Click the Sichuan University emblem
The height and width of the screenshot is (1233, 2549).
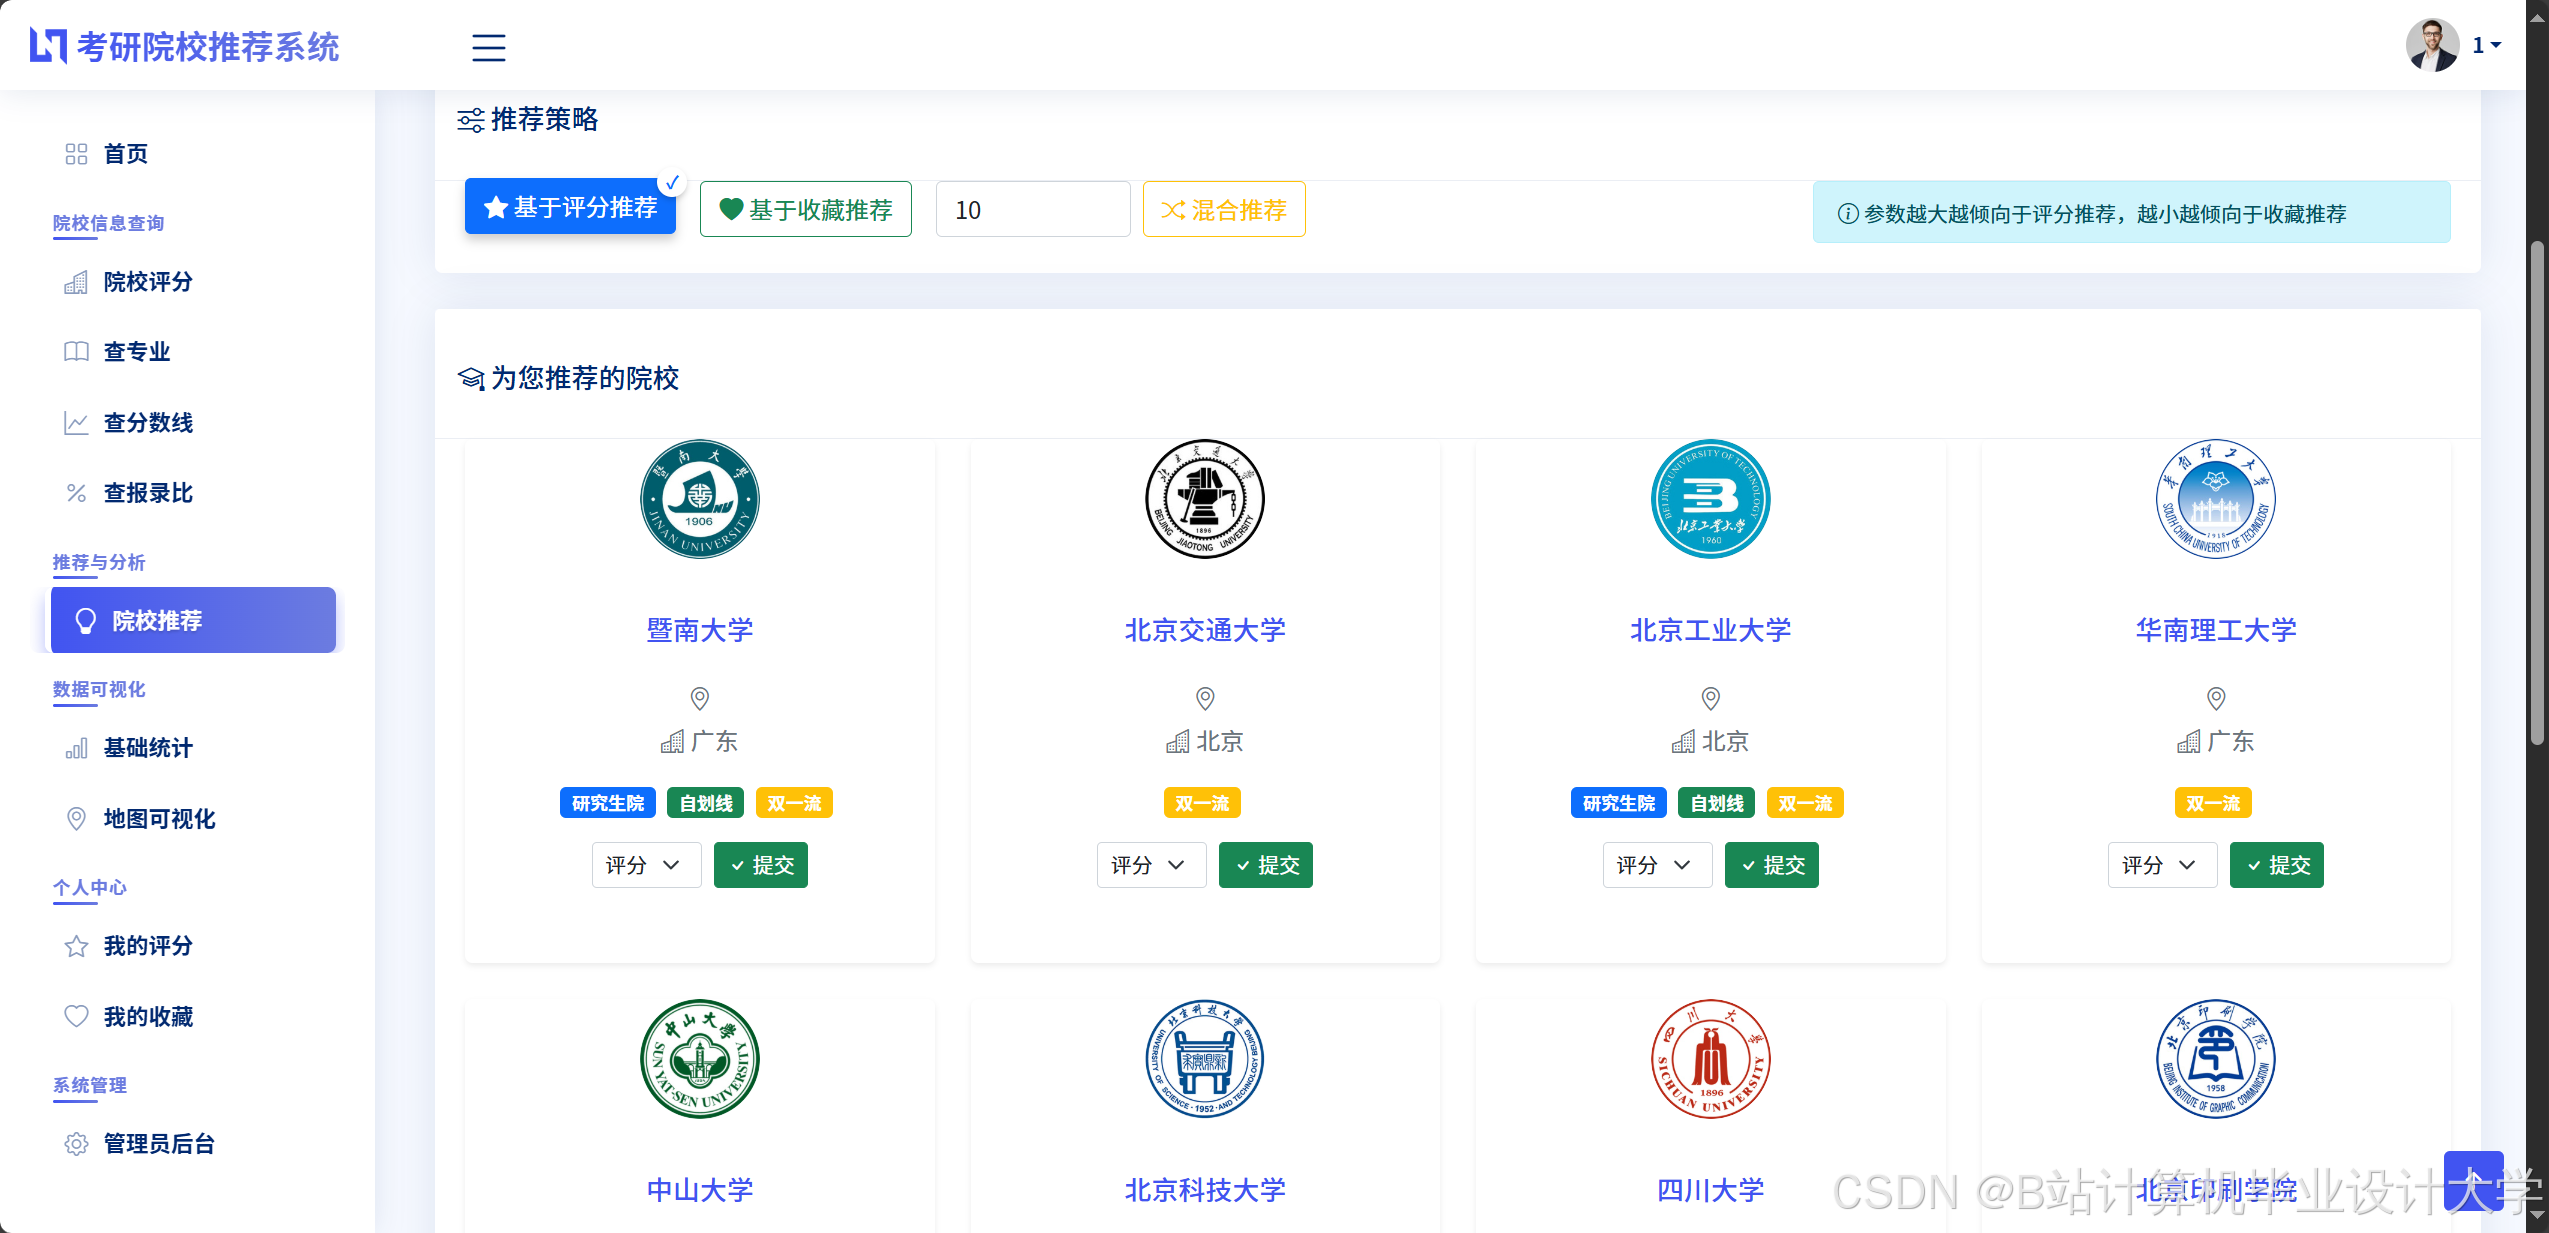pos(1709,1059)
